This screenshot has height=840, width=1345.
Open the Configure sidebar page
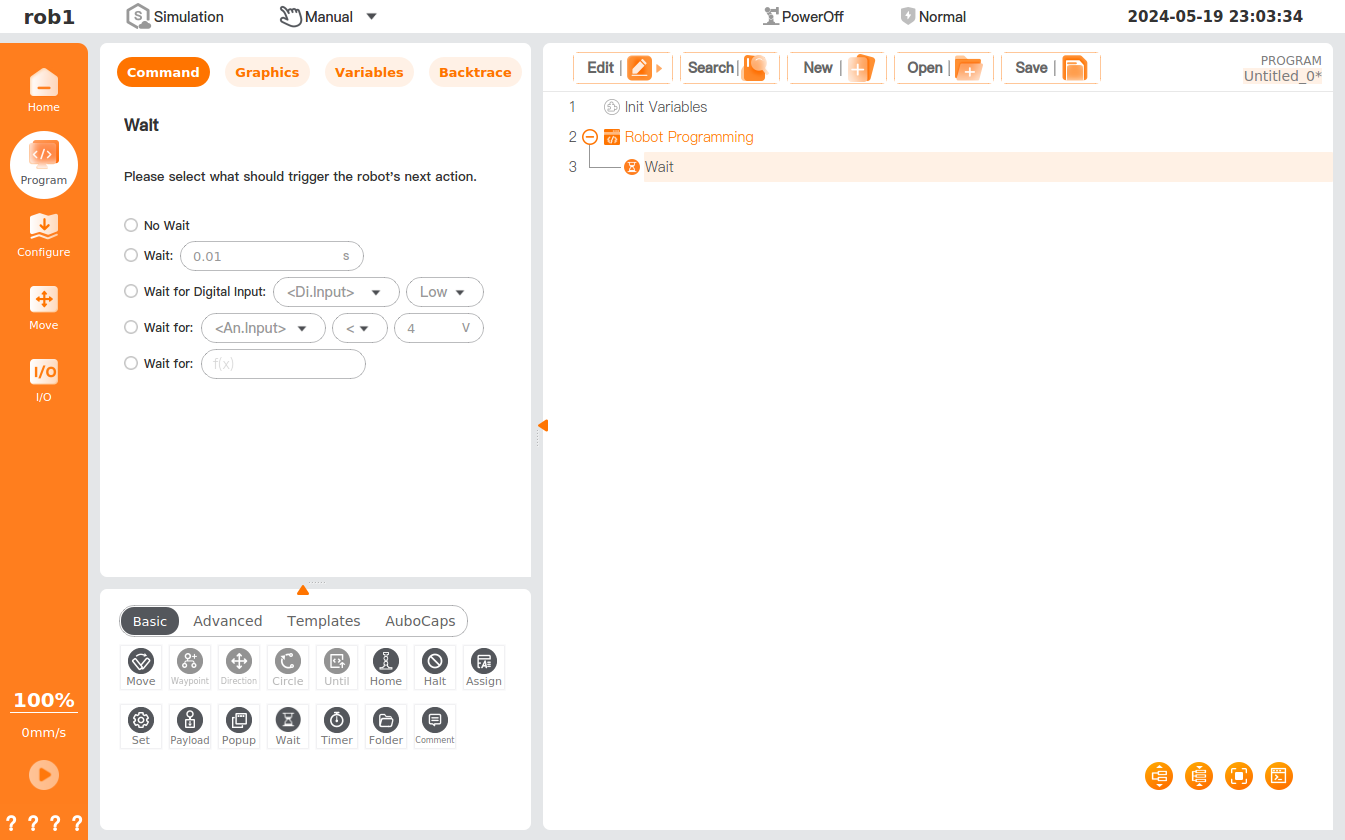(44, 236)
